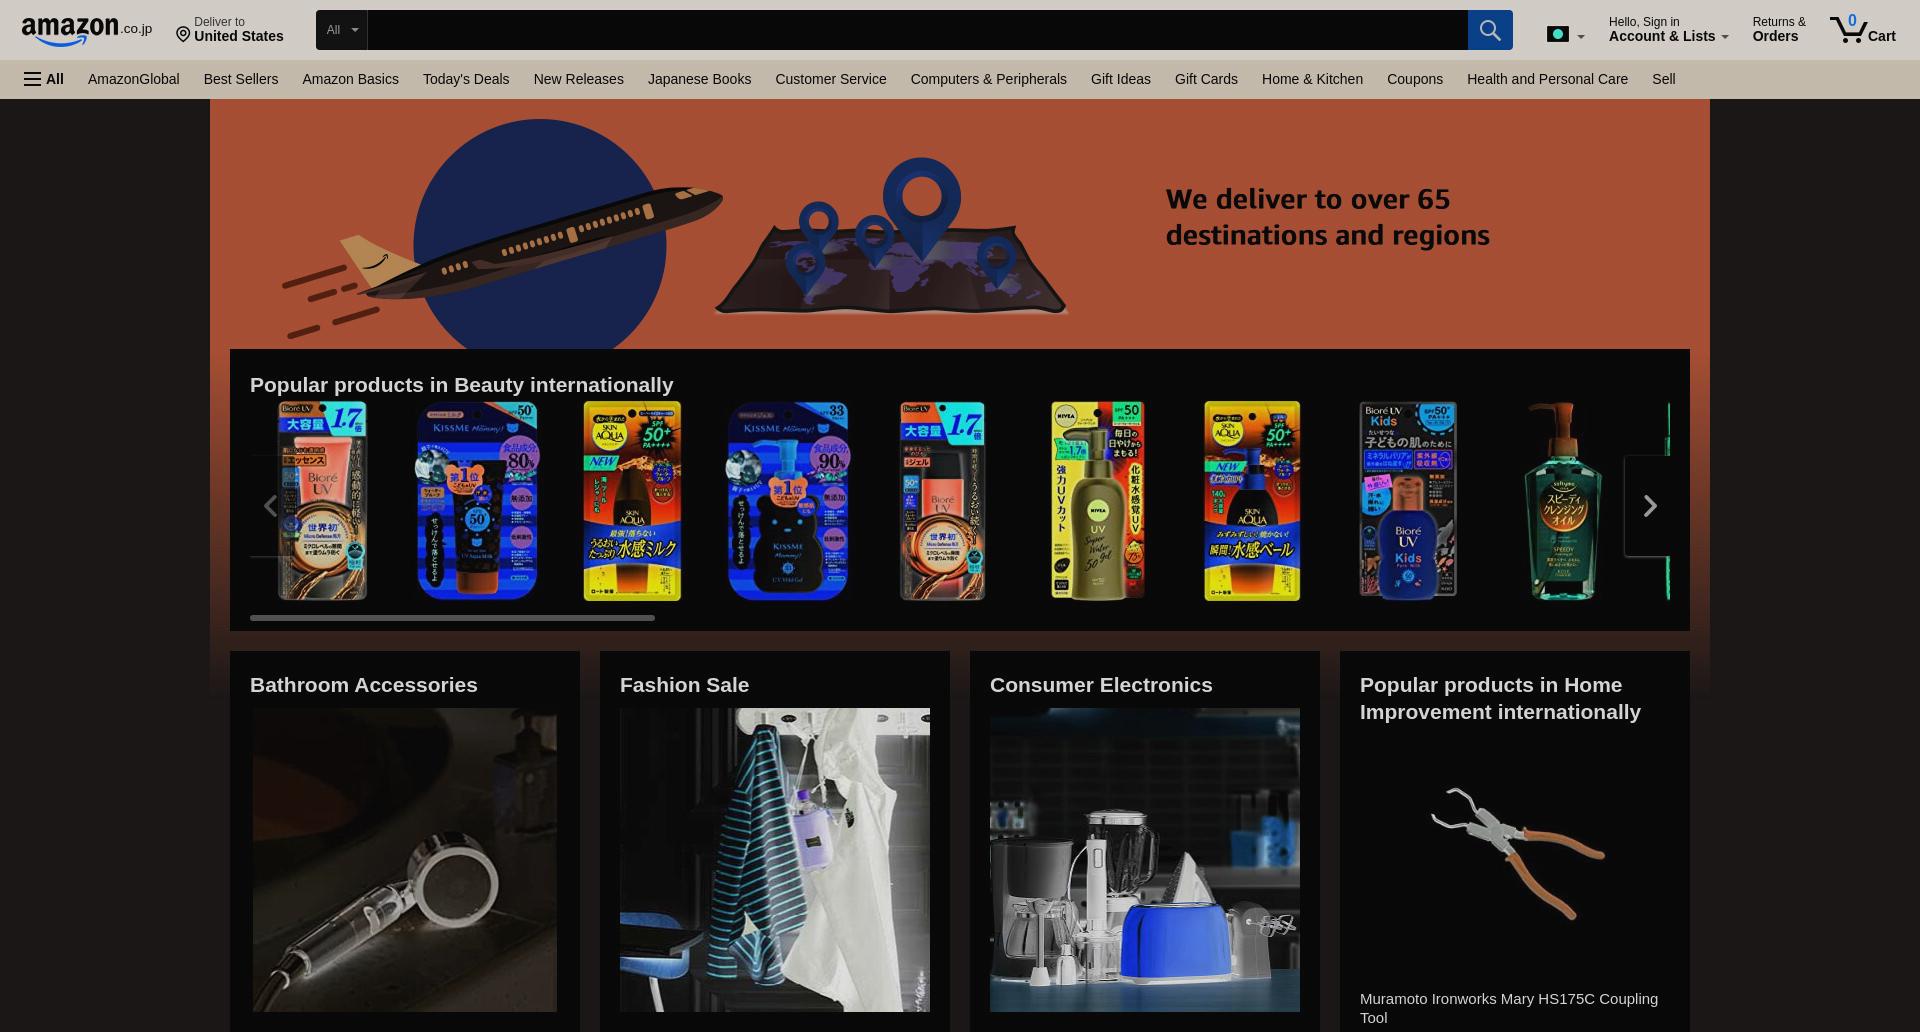Select Japanese Books nav item
Image resolution: width=1920 pixels, height=1032 pixels.
[x=699, y=79]
